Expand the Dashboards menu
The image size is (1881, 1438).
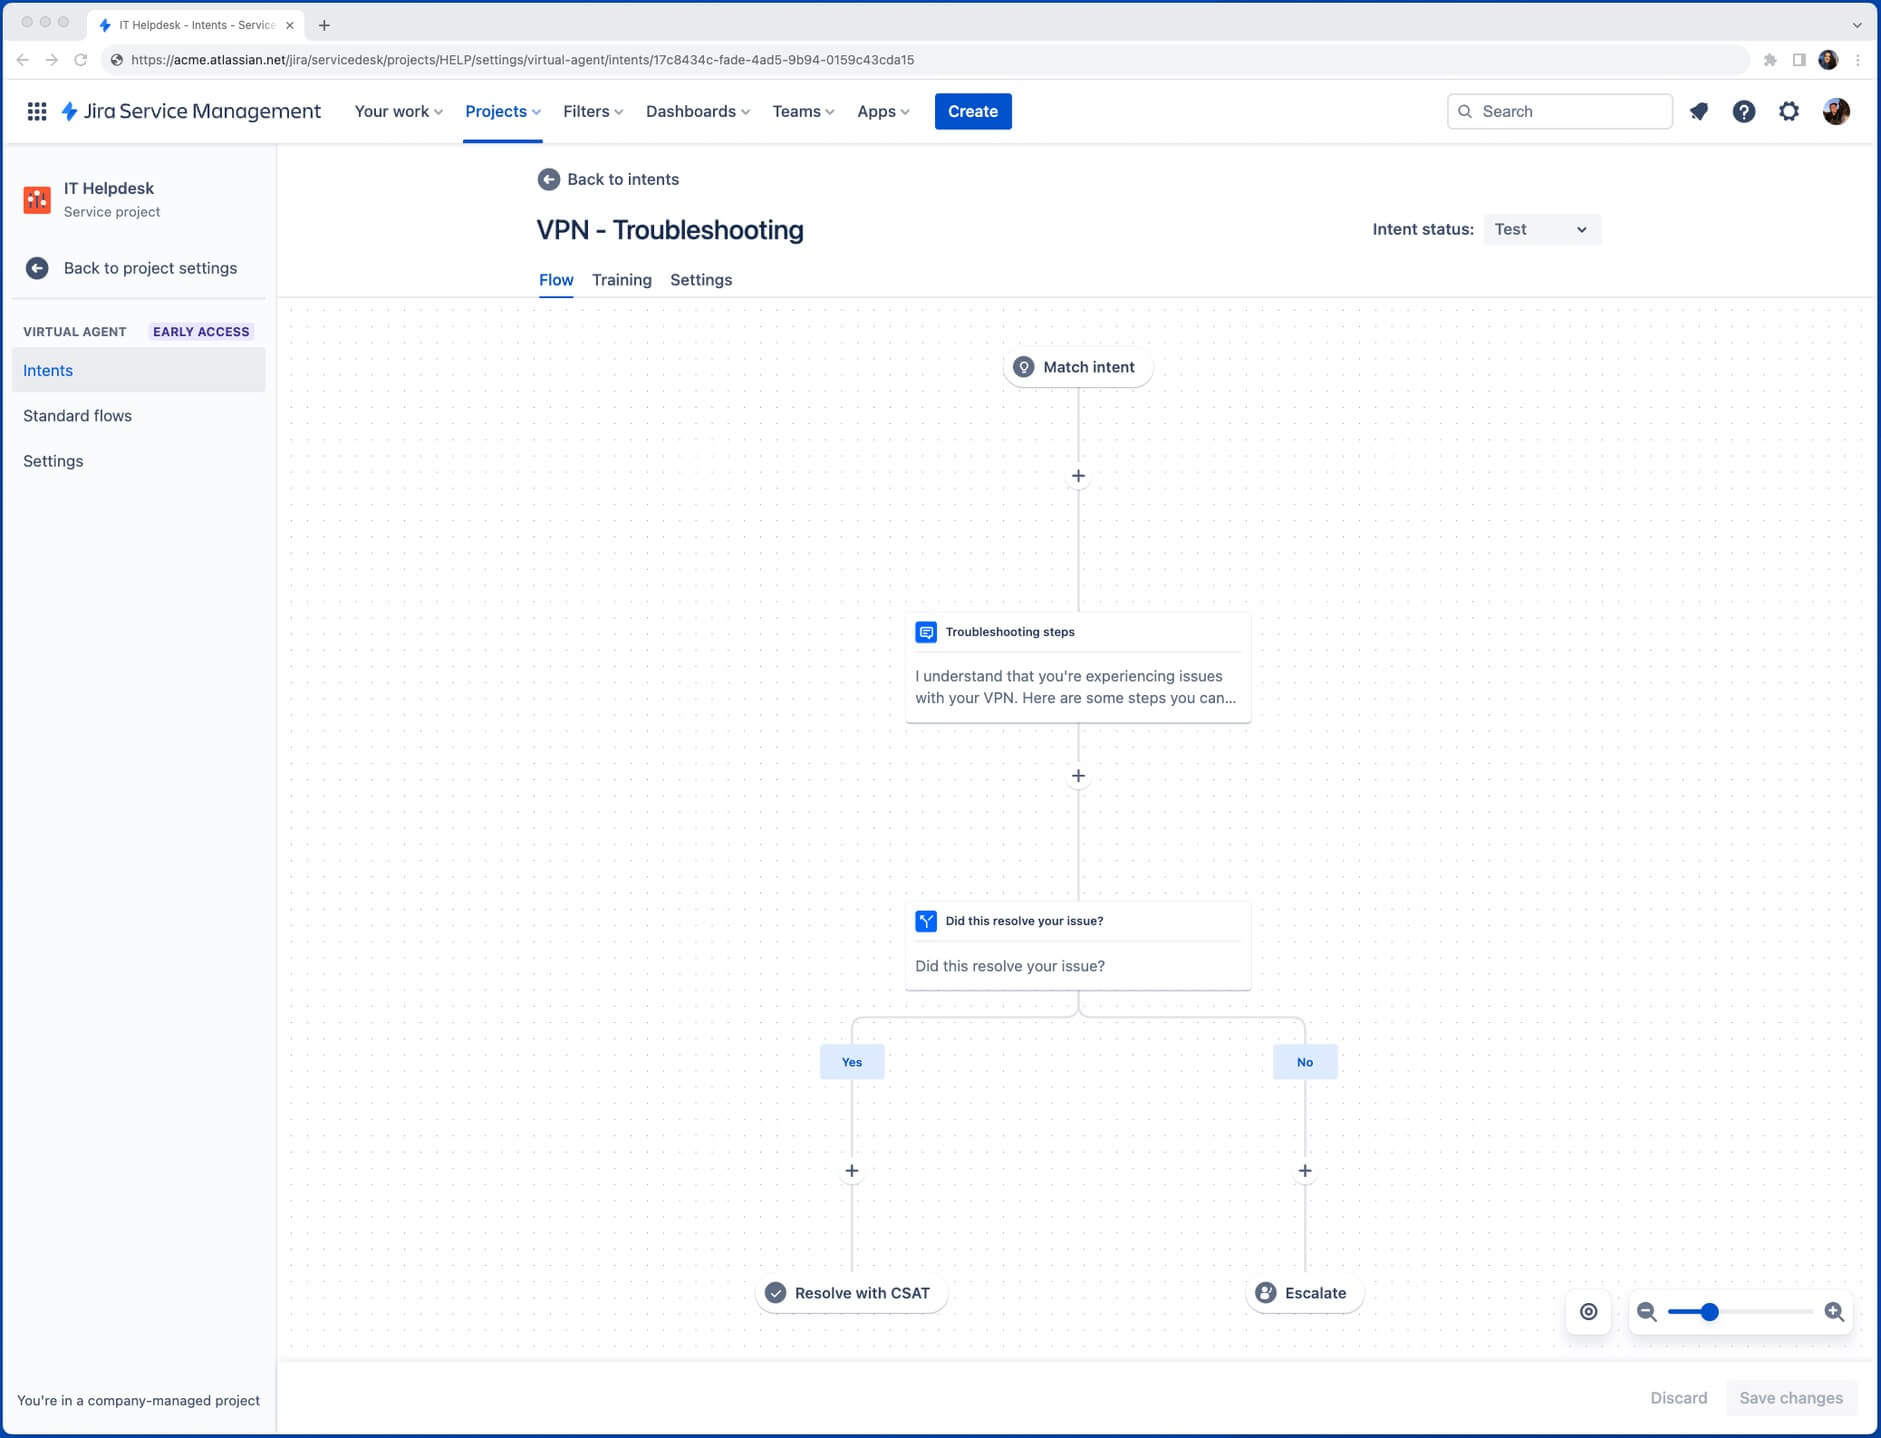697,111
